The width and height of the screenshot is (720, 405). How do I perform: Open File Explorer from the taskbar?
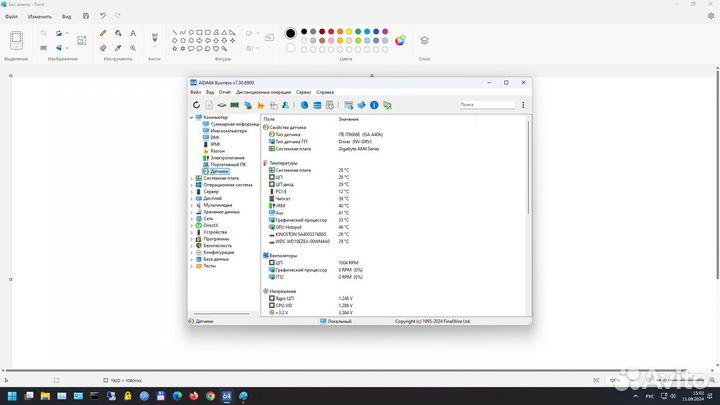pyautogui.click(x=45, y=396)
